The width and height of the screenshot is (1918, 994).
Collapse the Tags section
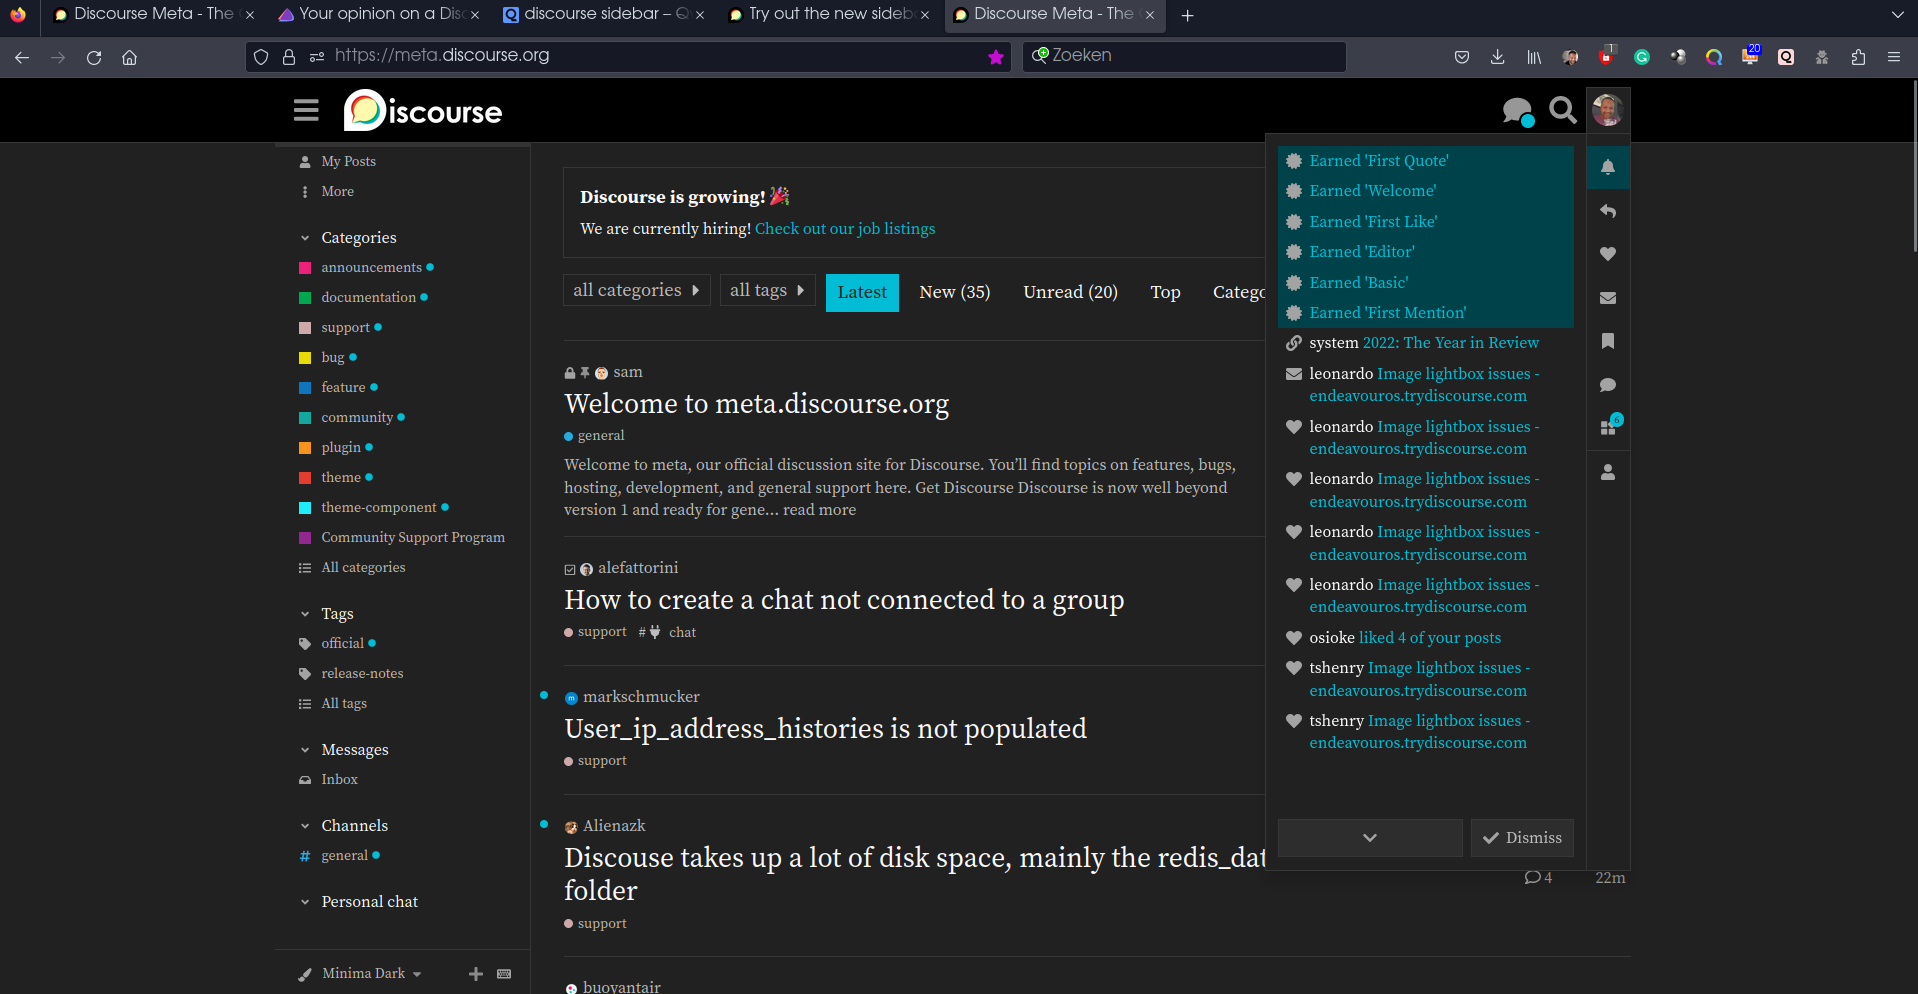click(305, 614)
